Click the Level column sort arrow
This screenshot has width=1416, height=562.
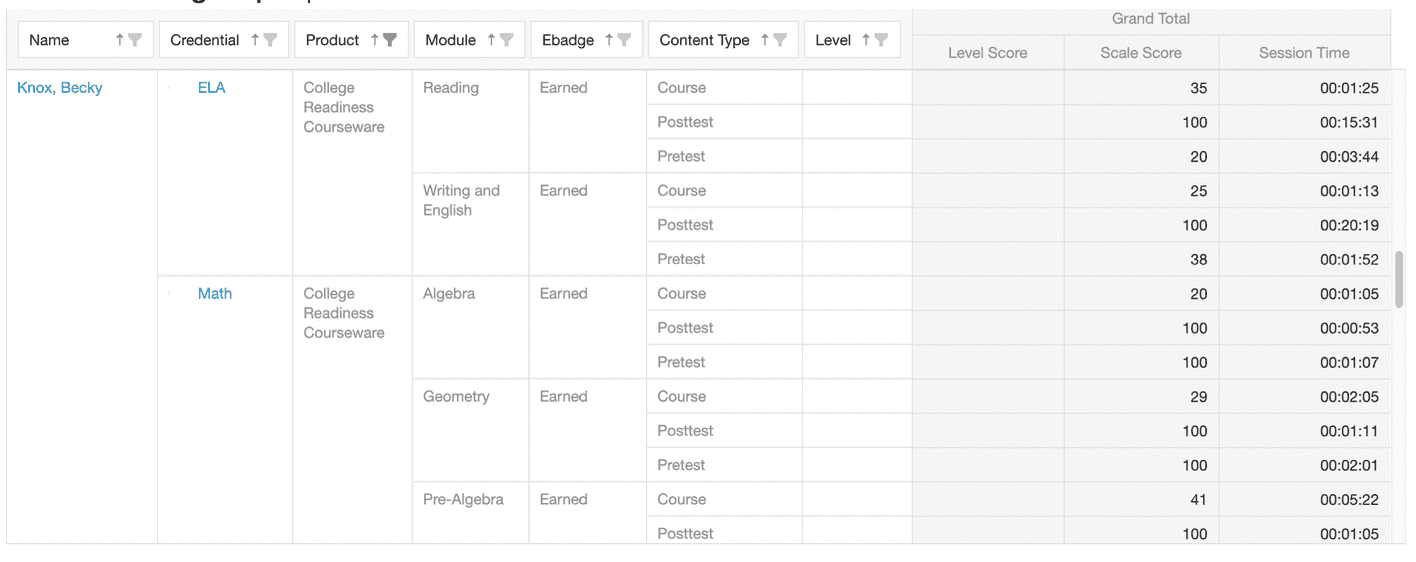866,40
